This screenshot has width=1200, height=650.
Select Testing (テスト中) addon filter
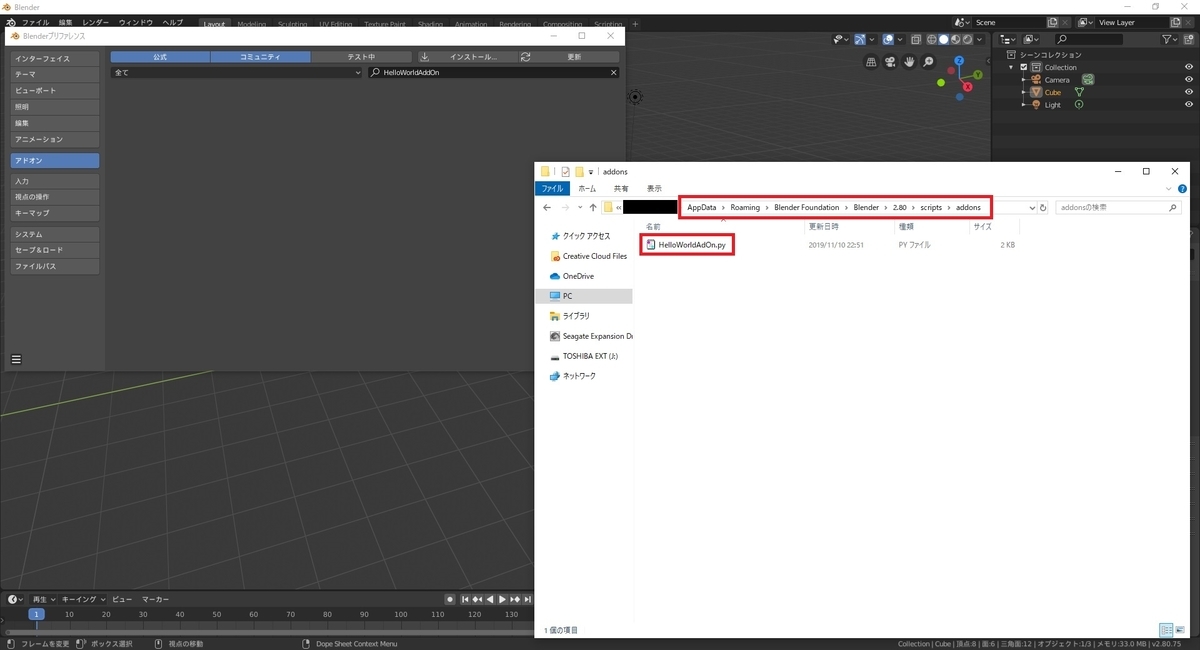pos(360,57)
